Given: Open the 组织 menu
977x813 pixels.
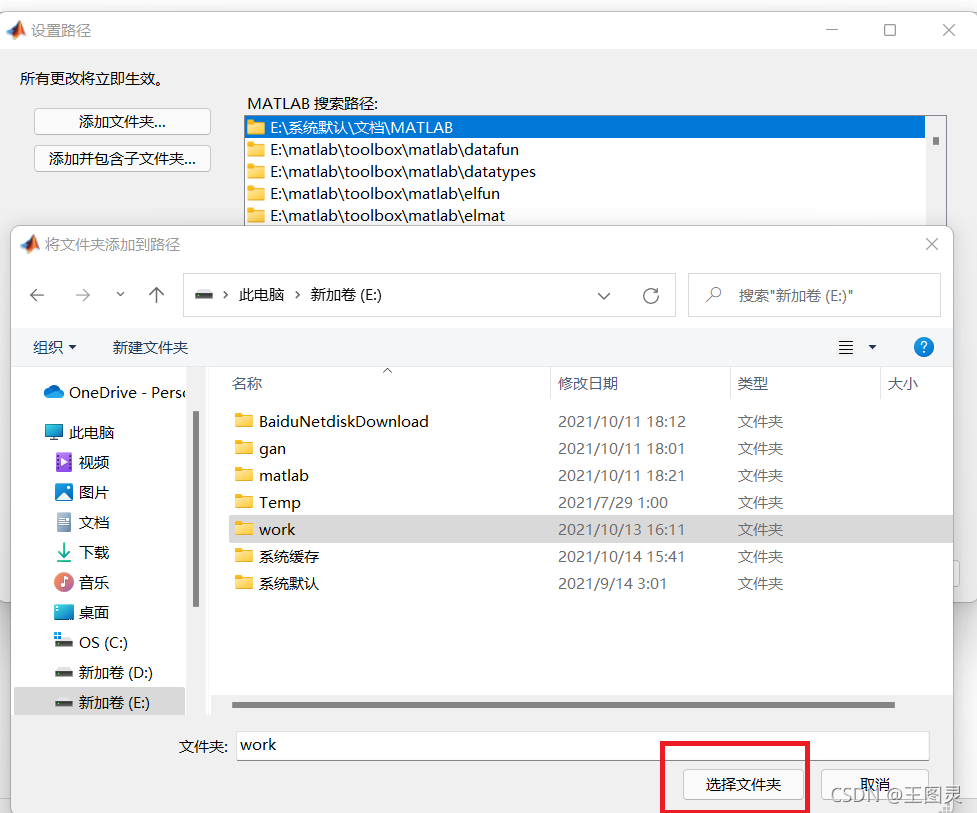Looking at the screenshot, I should coord(54,347).
